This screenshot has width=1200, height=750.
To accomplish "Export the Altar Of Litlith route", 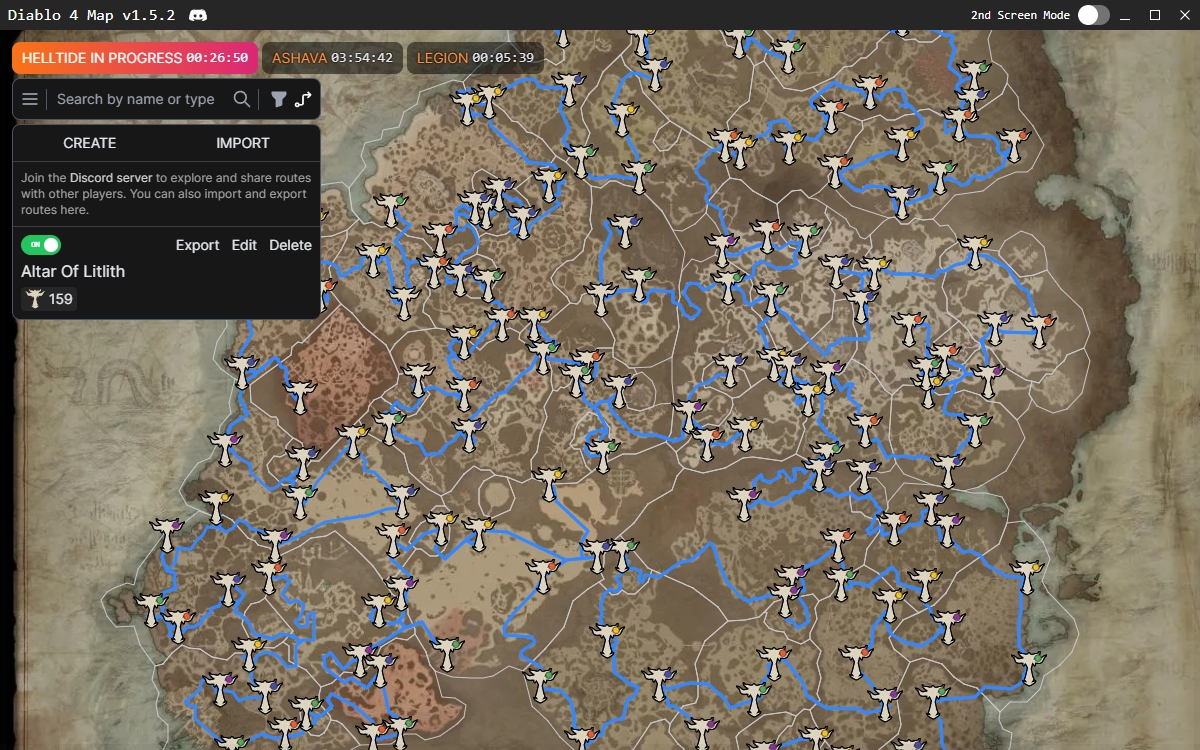I will [x=197, y=245].
